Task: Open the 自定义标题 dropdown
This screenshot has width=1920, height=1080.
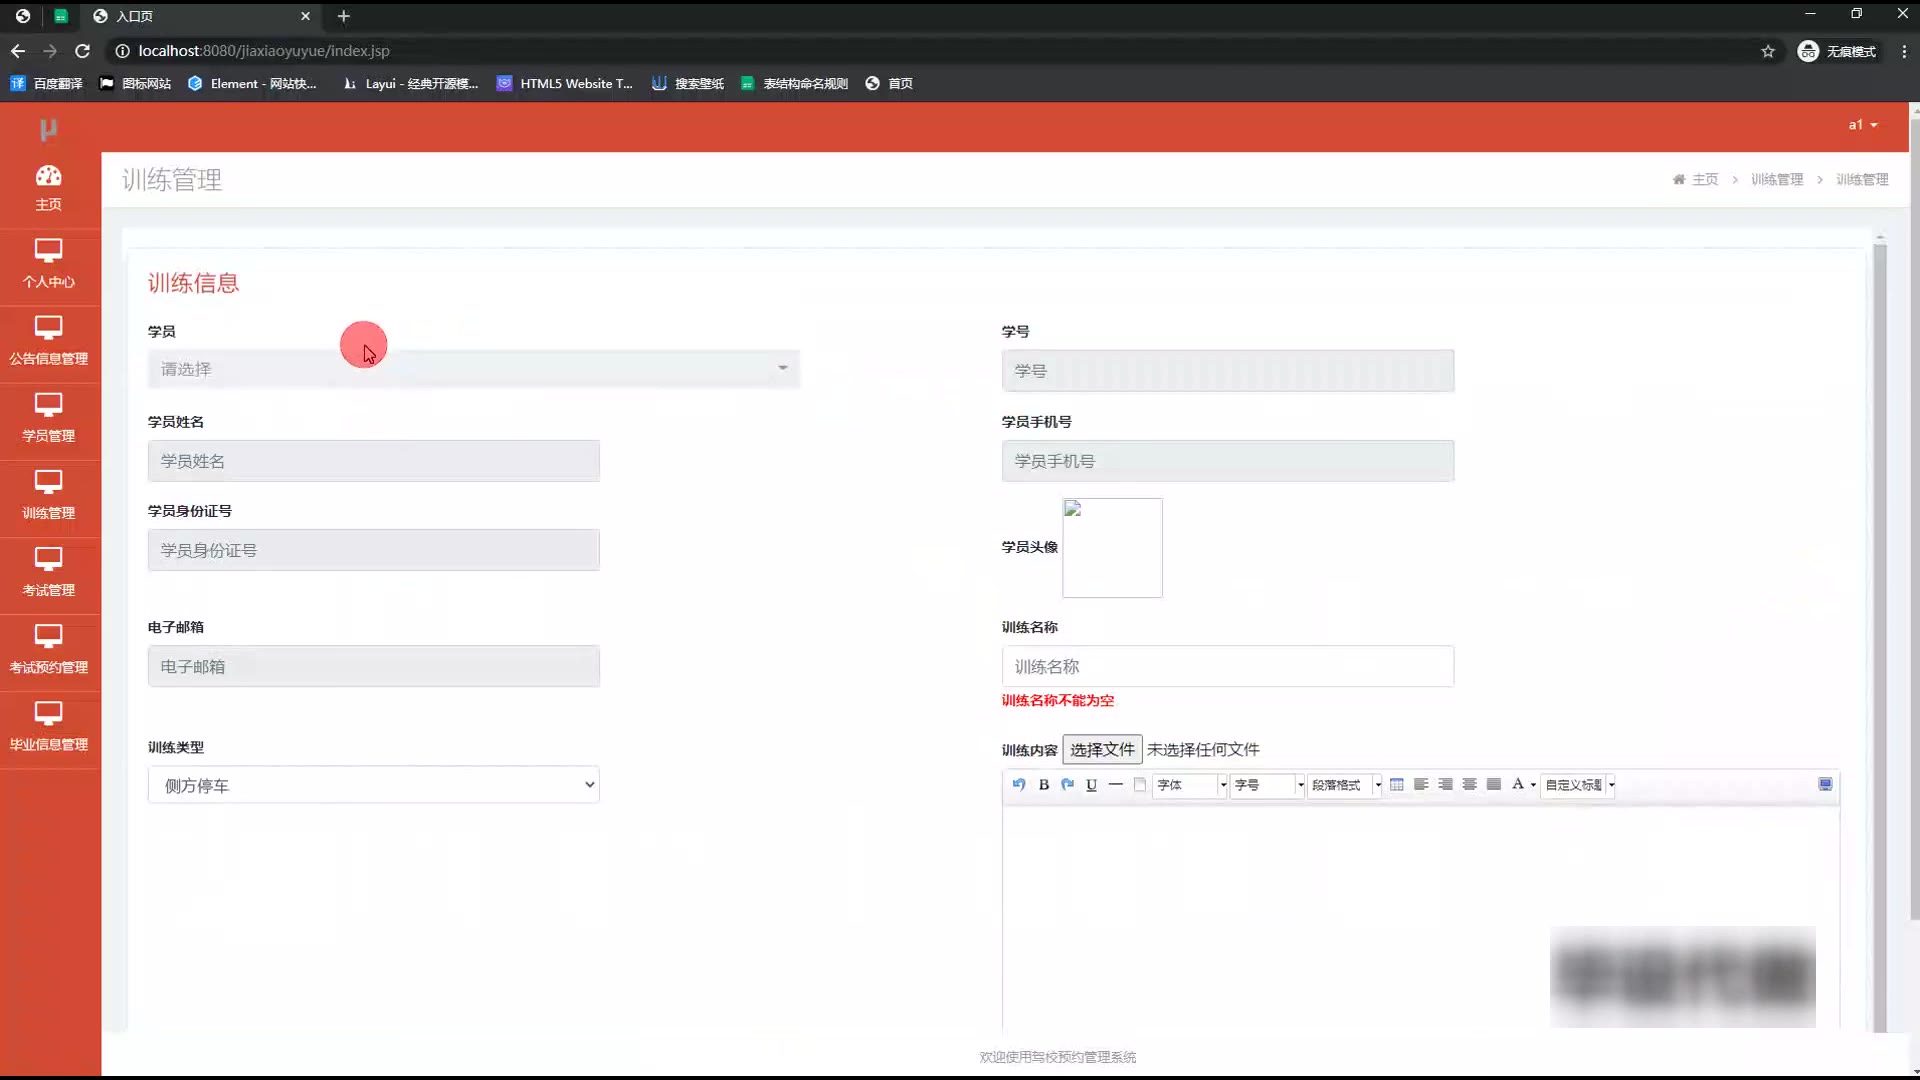Action: (1579, 785)
